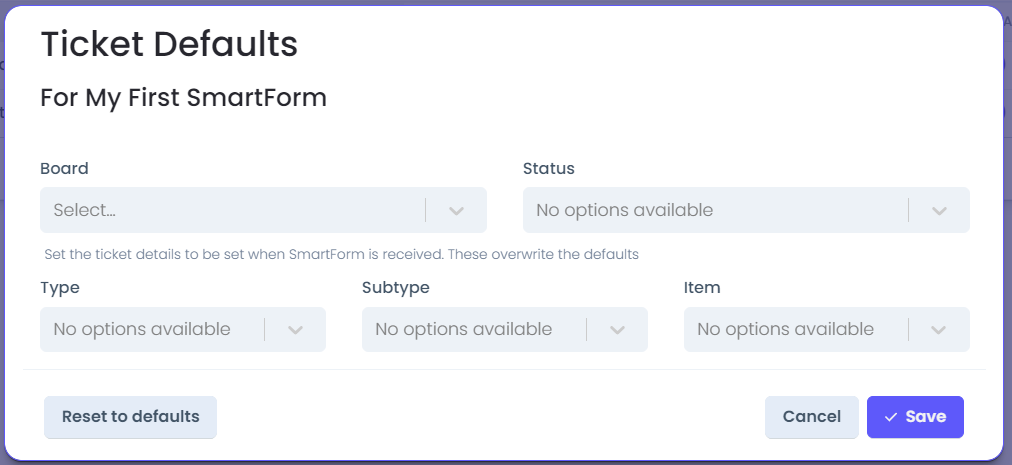Image resolution: width=1012 pixels, height=465 pixels.
Task: Click the Item dropdown chevron arrow
Action: pos(938,330)
